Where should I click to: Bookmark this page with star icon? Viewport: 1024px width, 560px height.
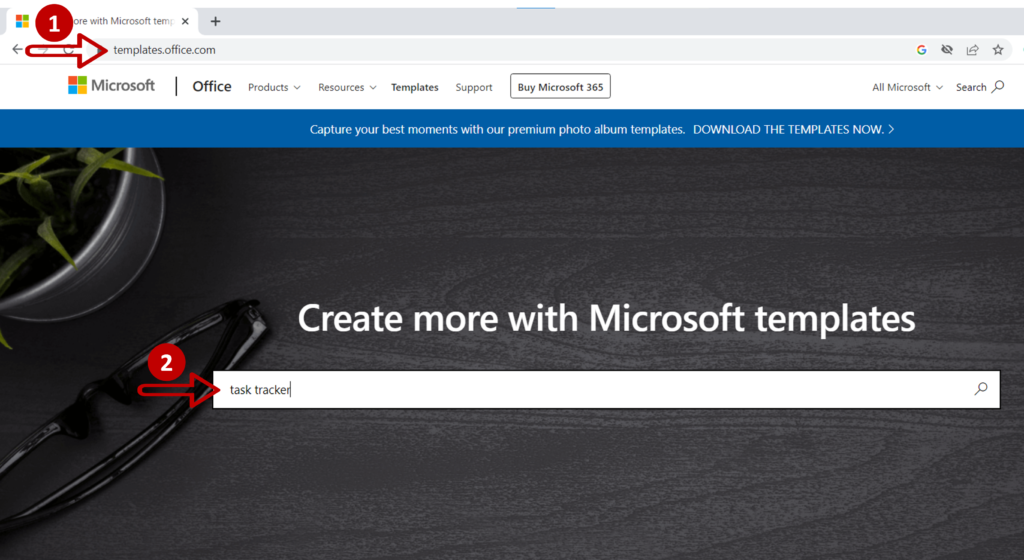[998, 49]
